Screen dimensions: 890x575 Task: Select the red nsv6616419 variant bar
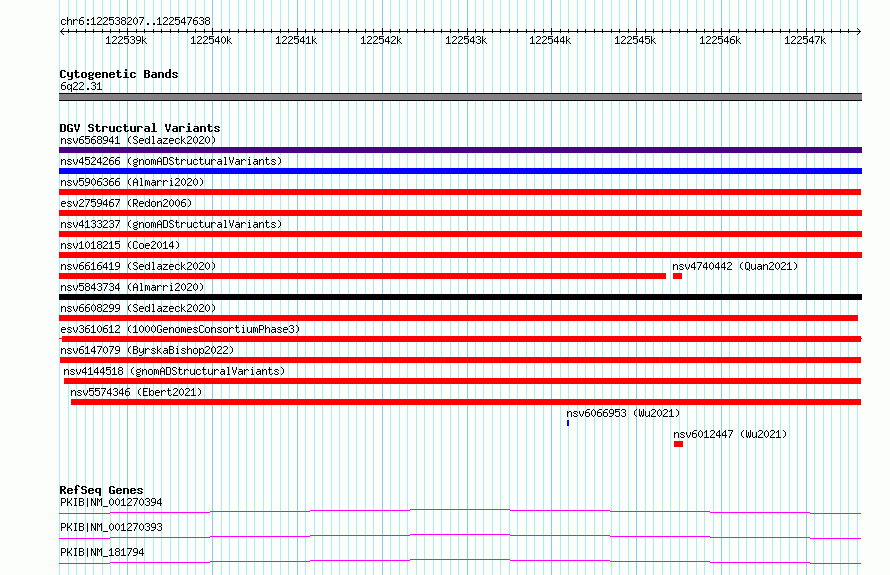pos(363,276)
